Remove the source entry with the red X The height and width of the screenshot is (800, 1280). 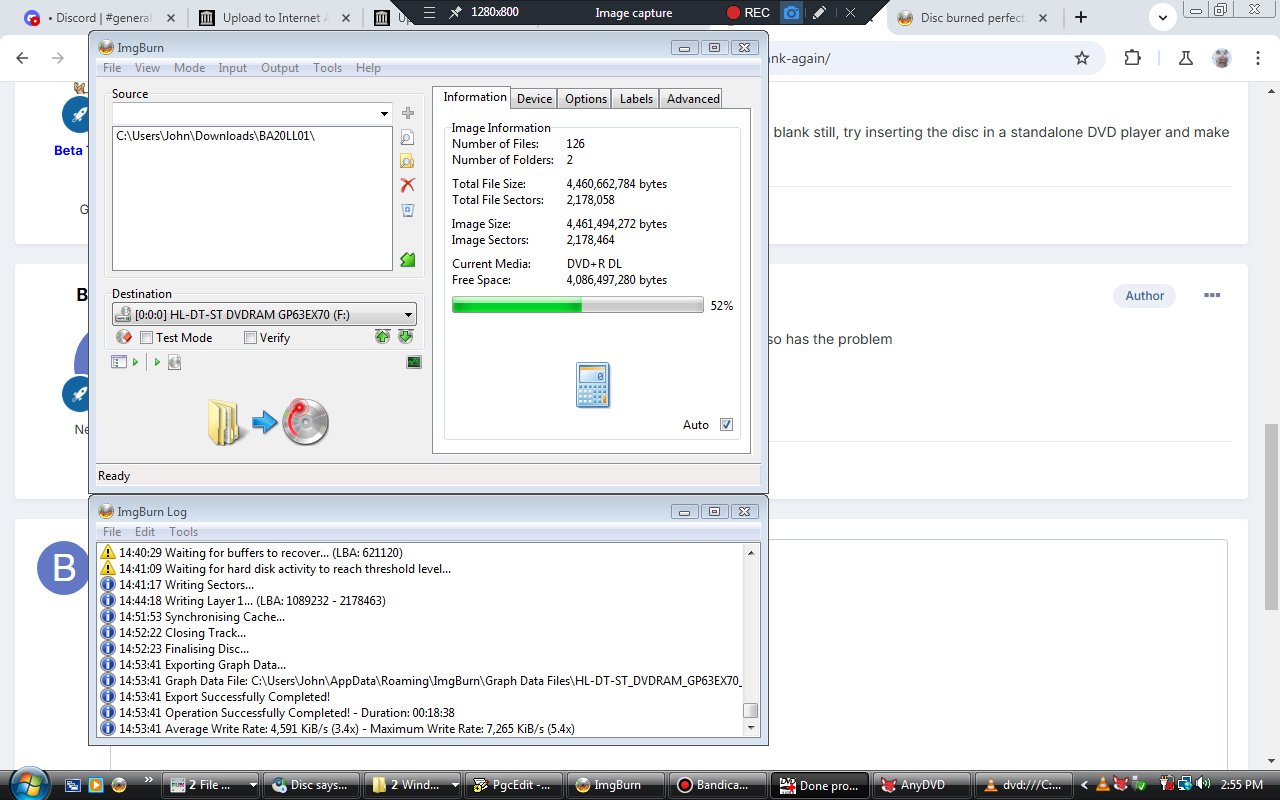[x=407, y=185]
